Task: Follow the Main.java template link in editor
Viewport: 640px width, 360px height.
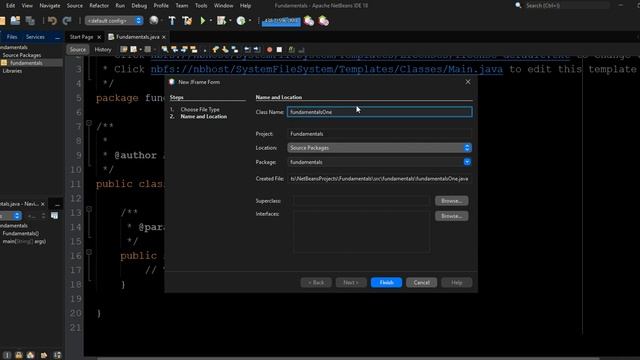Action: click(327, 69)
